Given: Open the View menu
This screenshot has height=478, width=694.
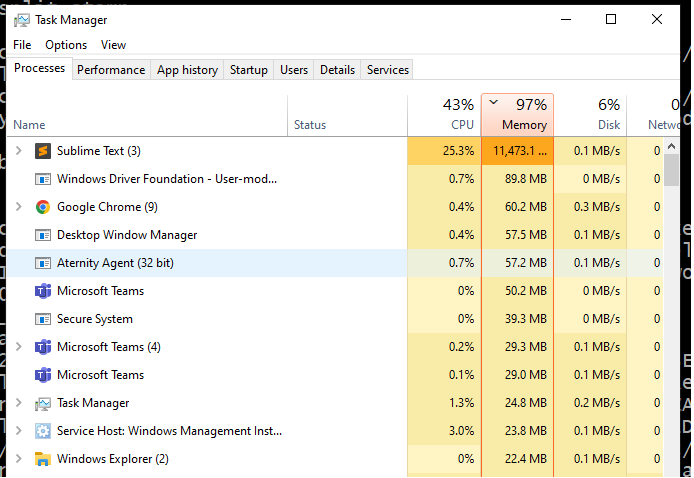Looking at the screenshot, I should tap(113, 45).
